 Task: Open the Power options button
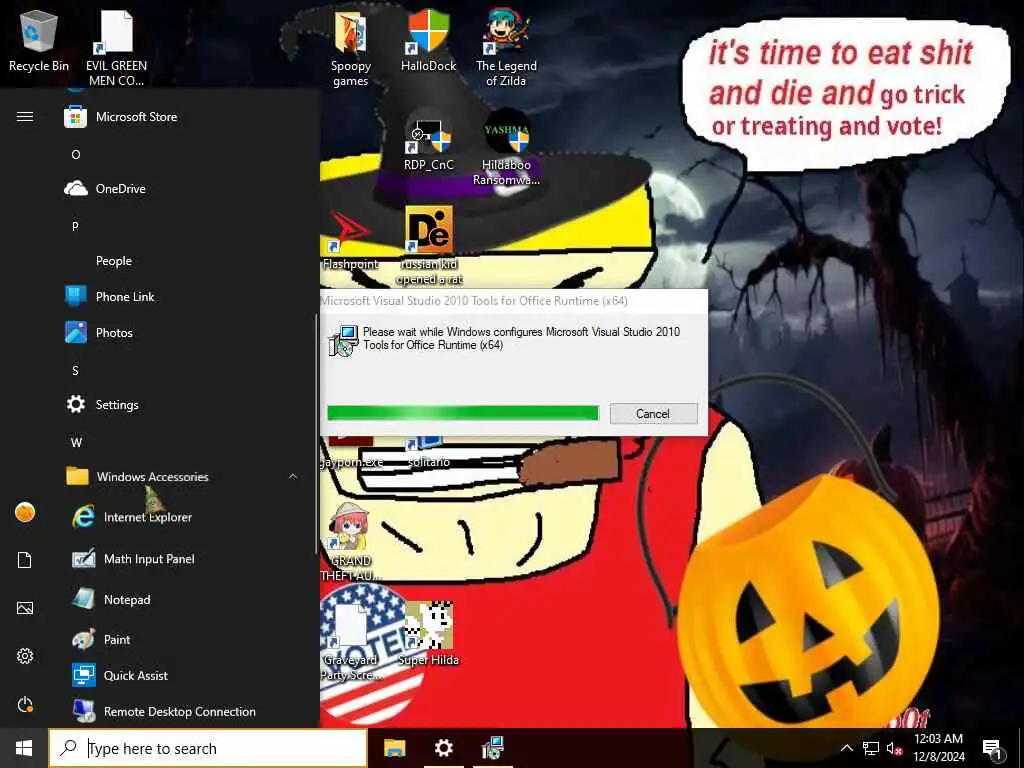coord(25,705)
